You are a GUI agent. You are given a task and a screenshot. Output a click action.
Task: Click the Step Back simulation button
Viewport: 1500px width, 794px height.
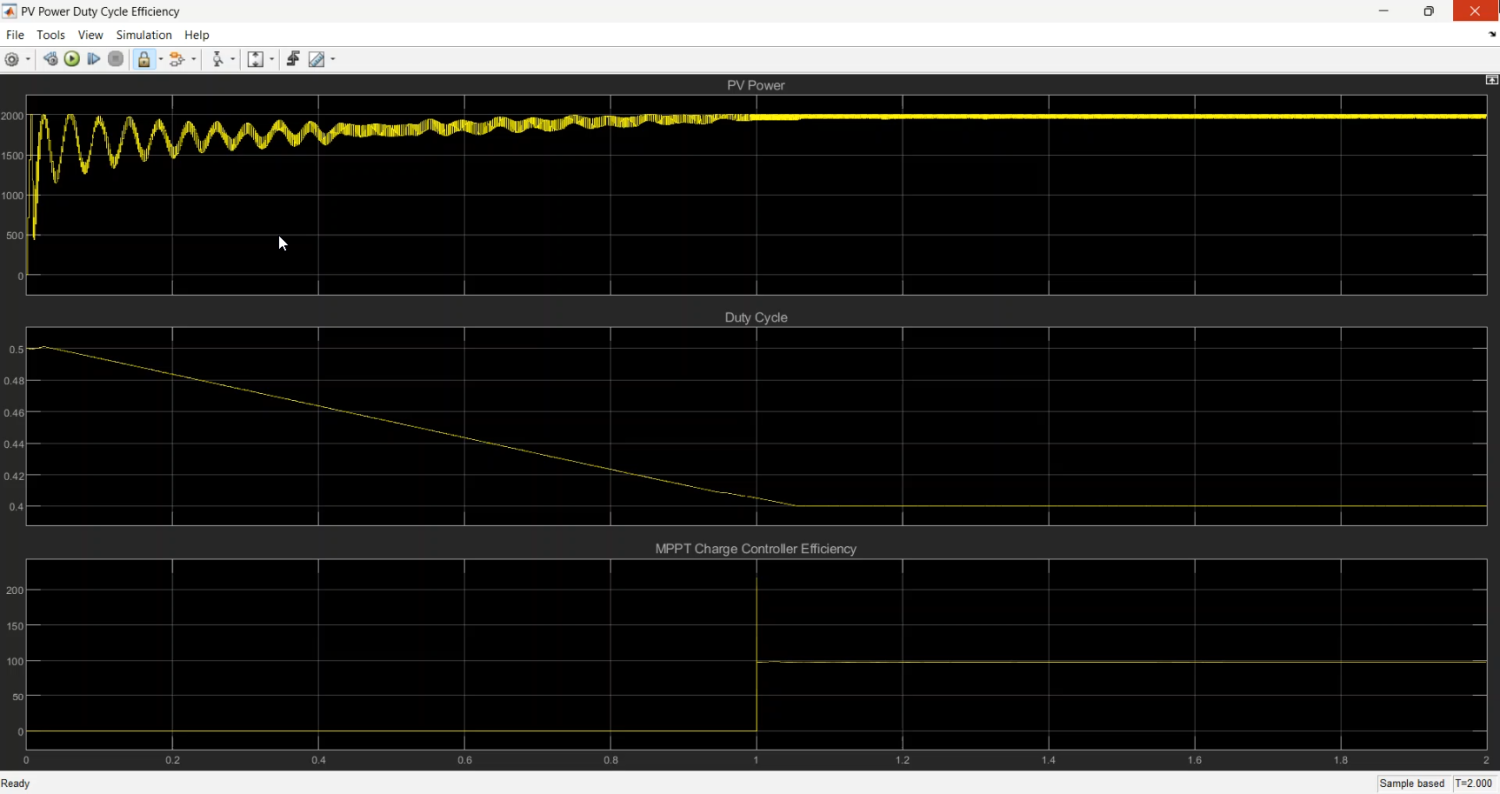pyautogui.click(x=50, y=59)
